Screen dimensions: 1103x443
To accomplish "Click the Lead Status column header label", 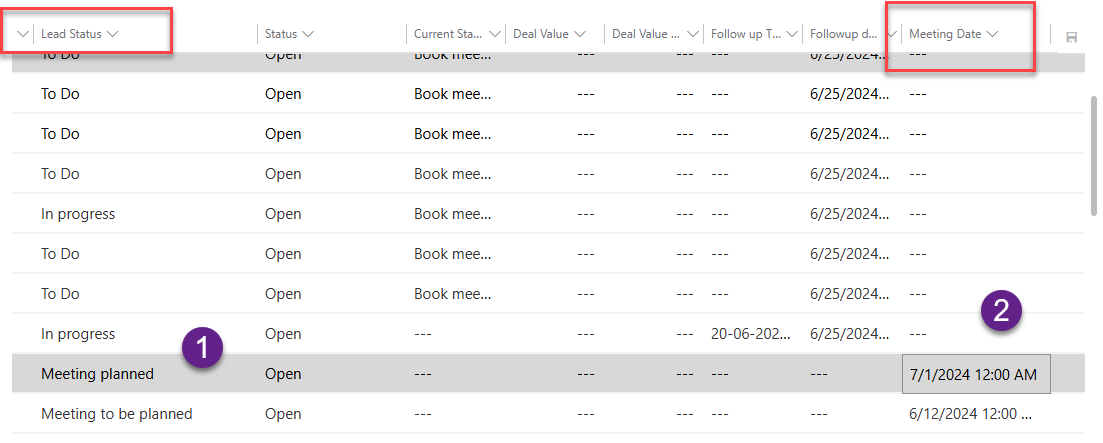I will coord(71,34).
